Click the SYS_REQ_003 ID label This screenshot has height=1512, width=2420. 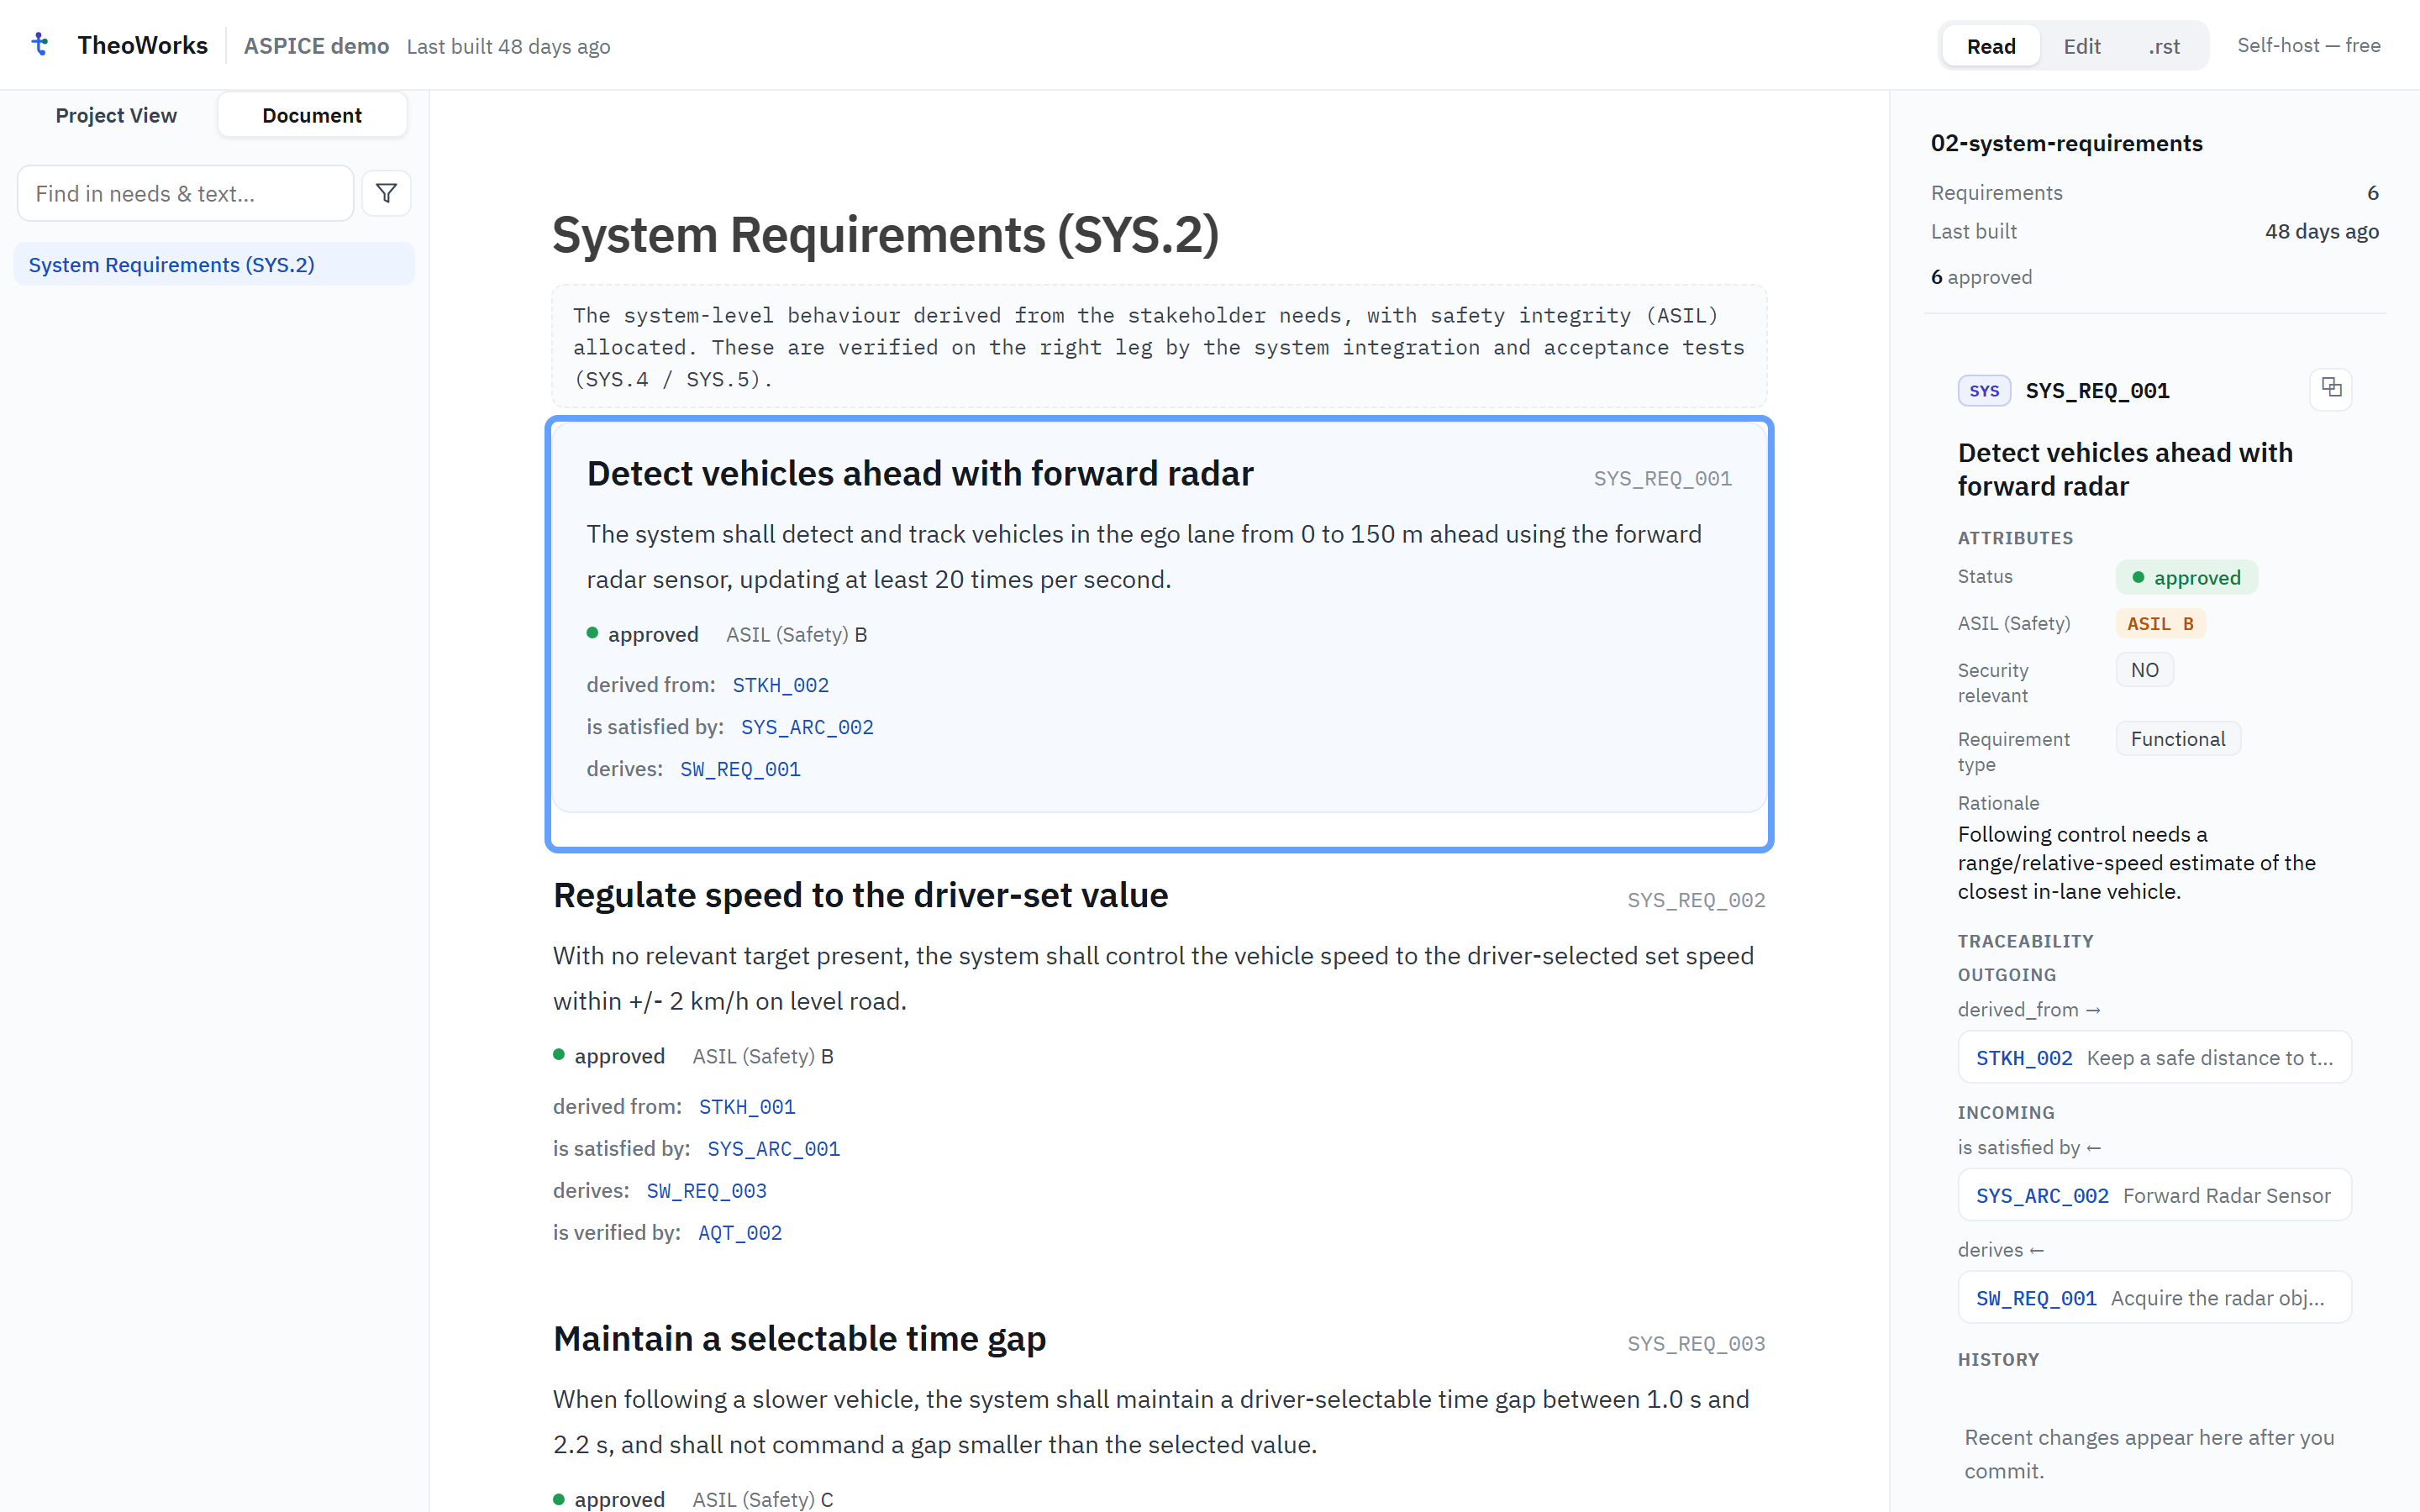click(1696, 1343)
